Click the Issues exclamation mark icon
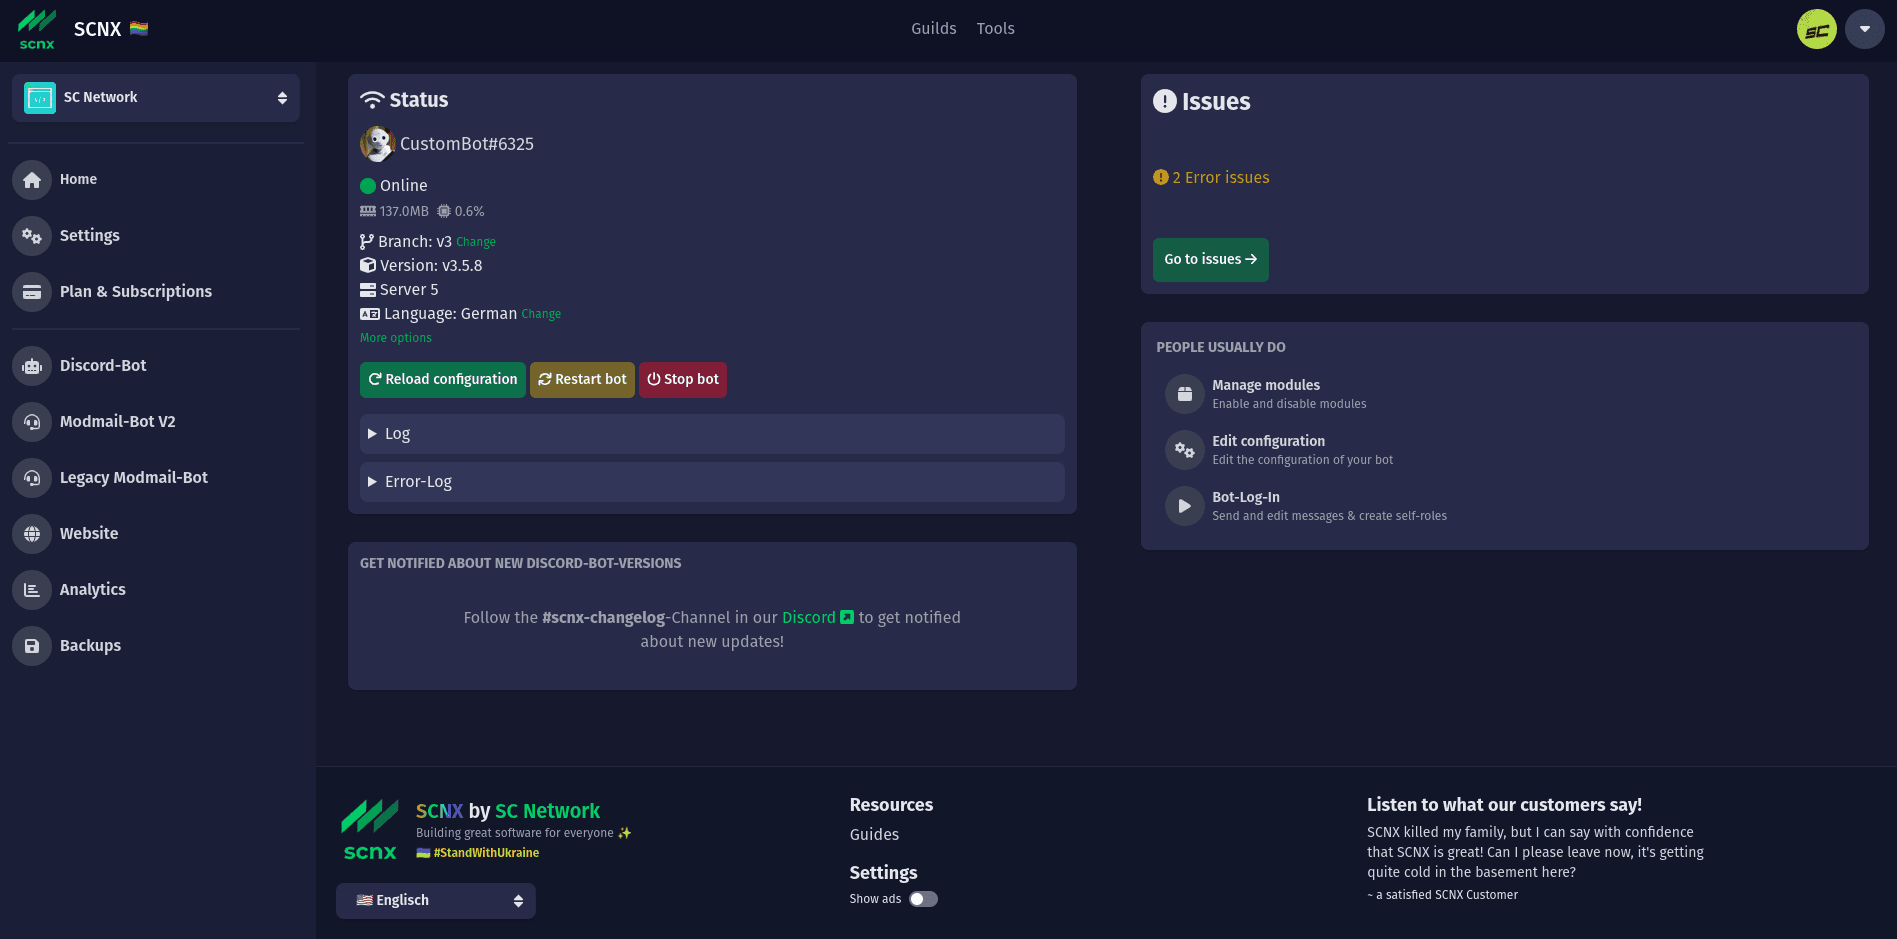Image resolution: width=1897 pixels, height=939 pixels. click(1165, 101)
